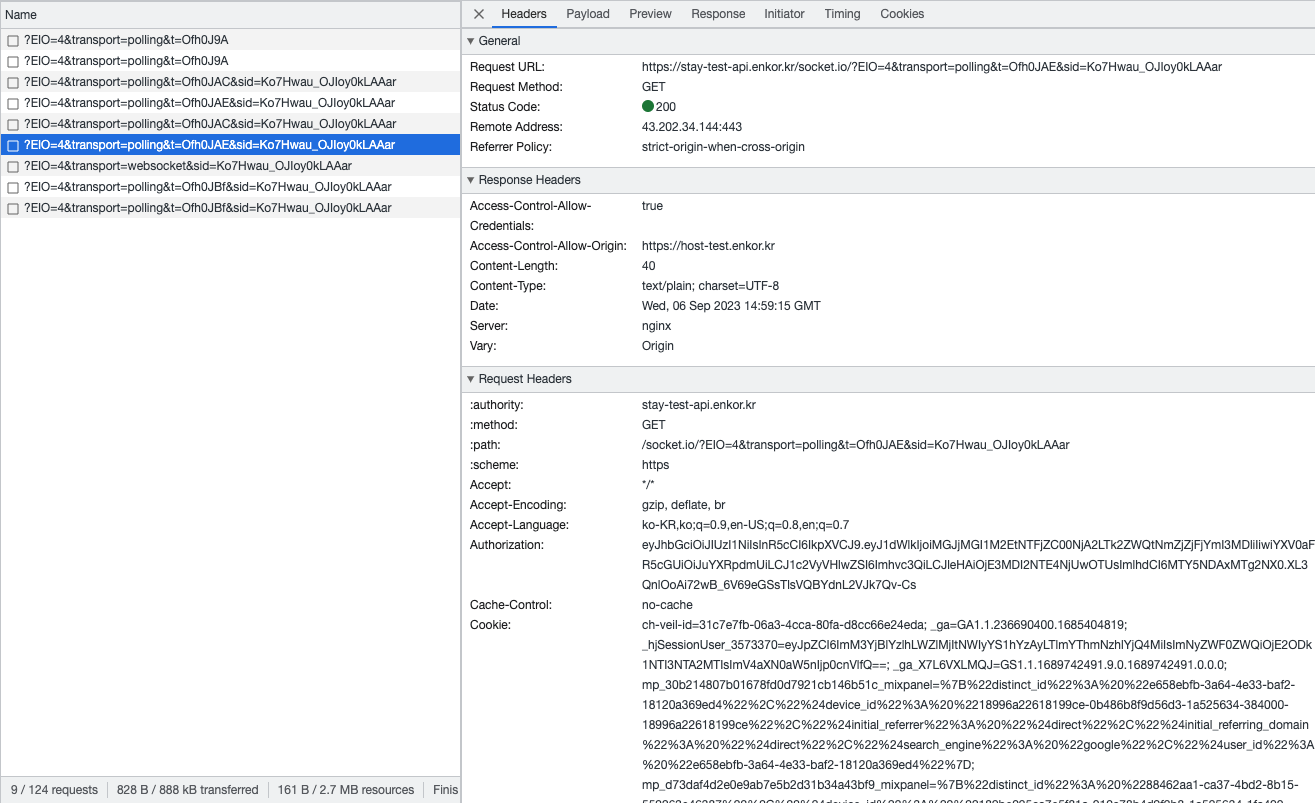
Task: Click the highlighted Ofh0JAE request's file icon
Action: click(13, 145)
